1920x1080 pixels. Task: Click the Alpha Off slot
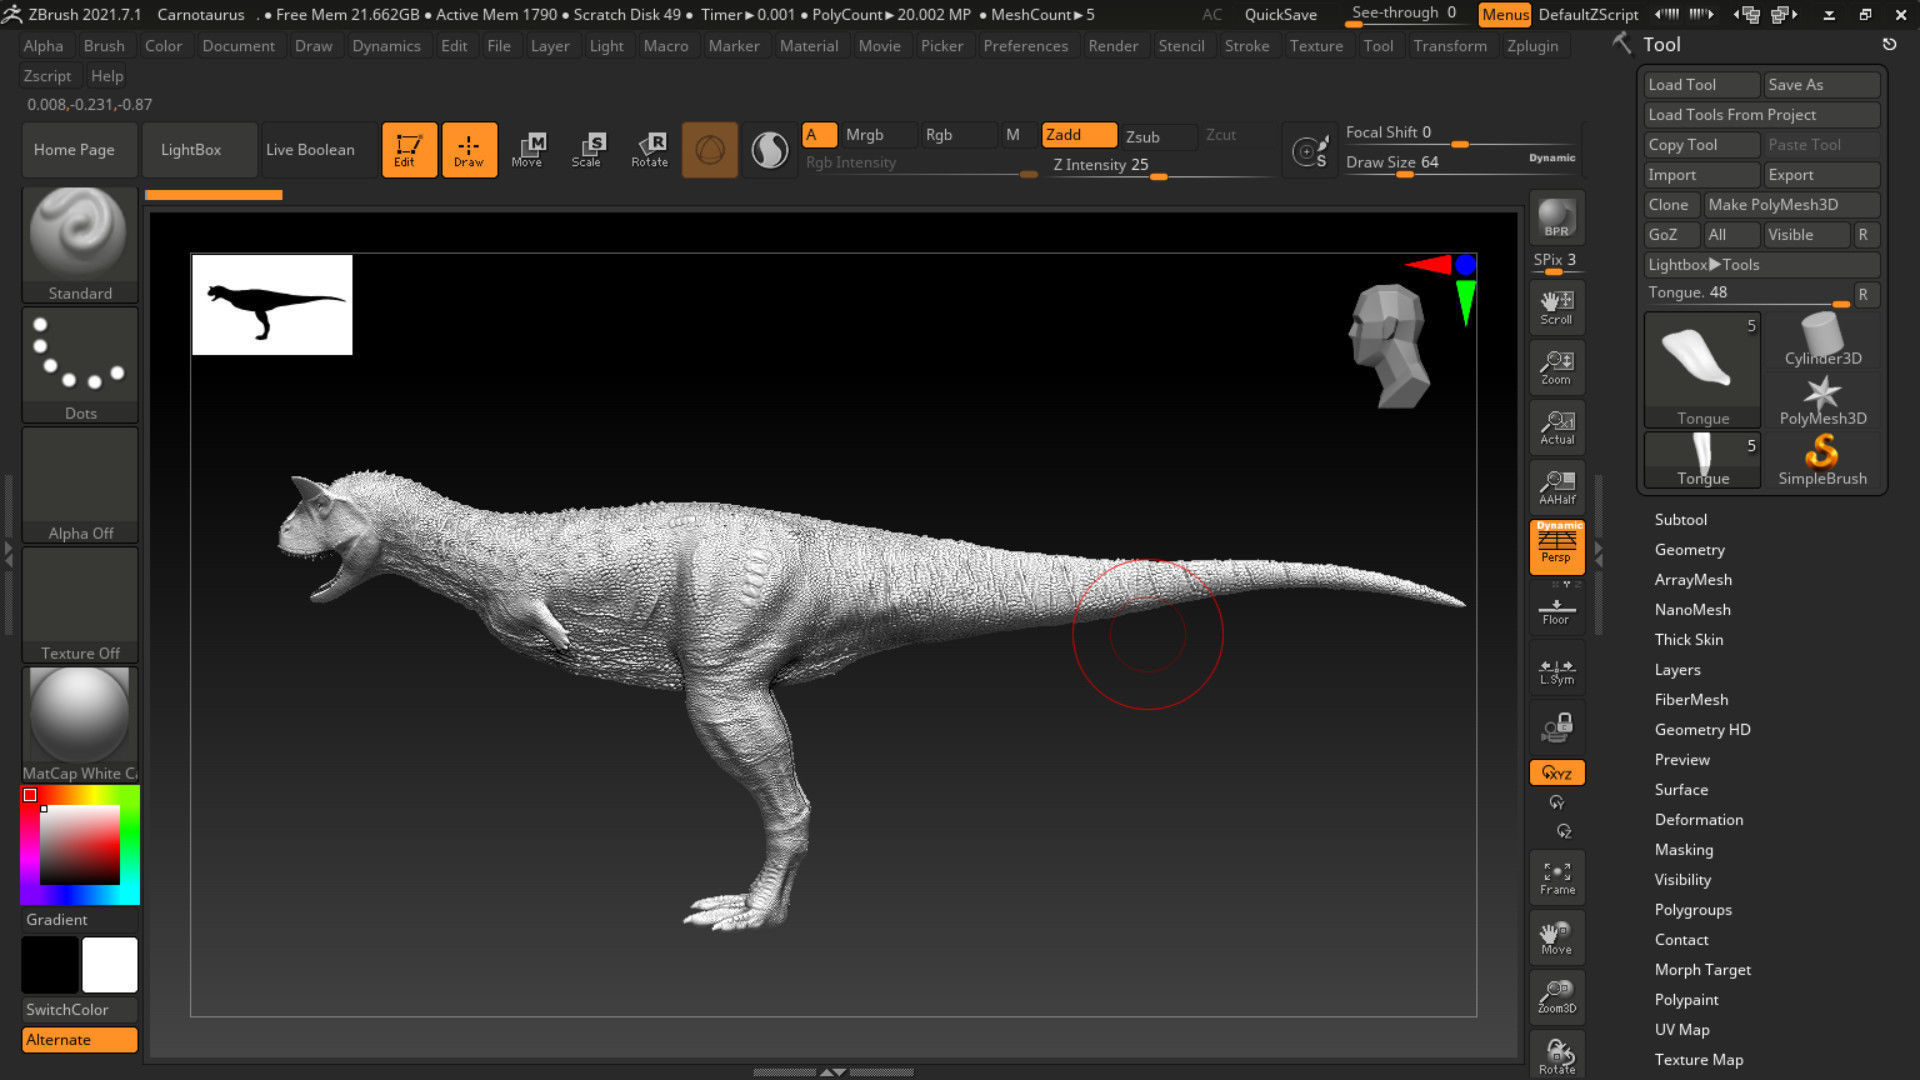point(80,485)
